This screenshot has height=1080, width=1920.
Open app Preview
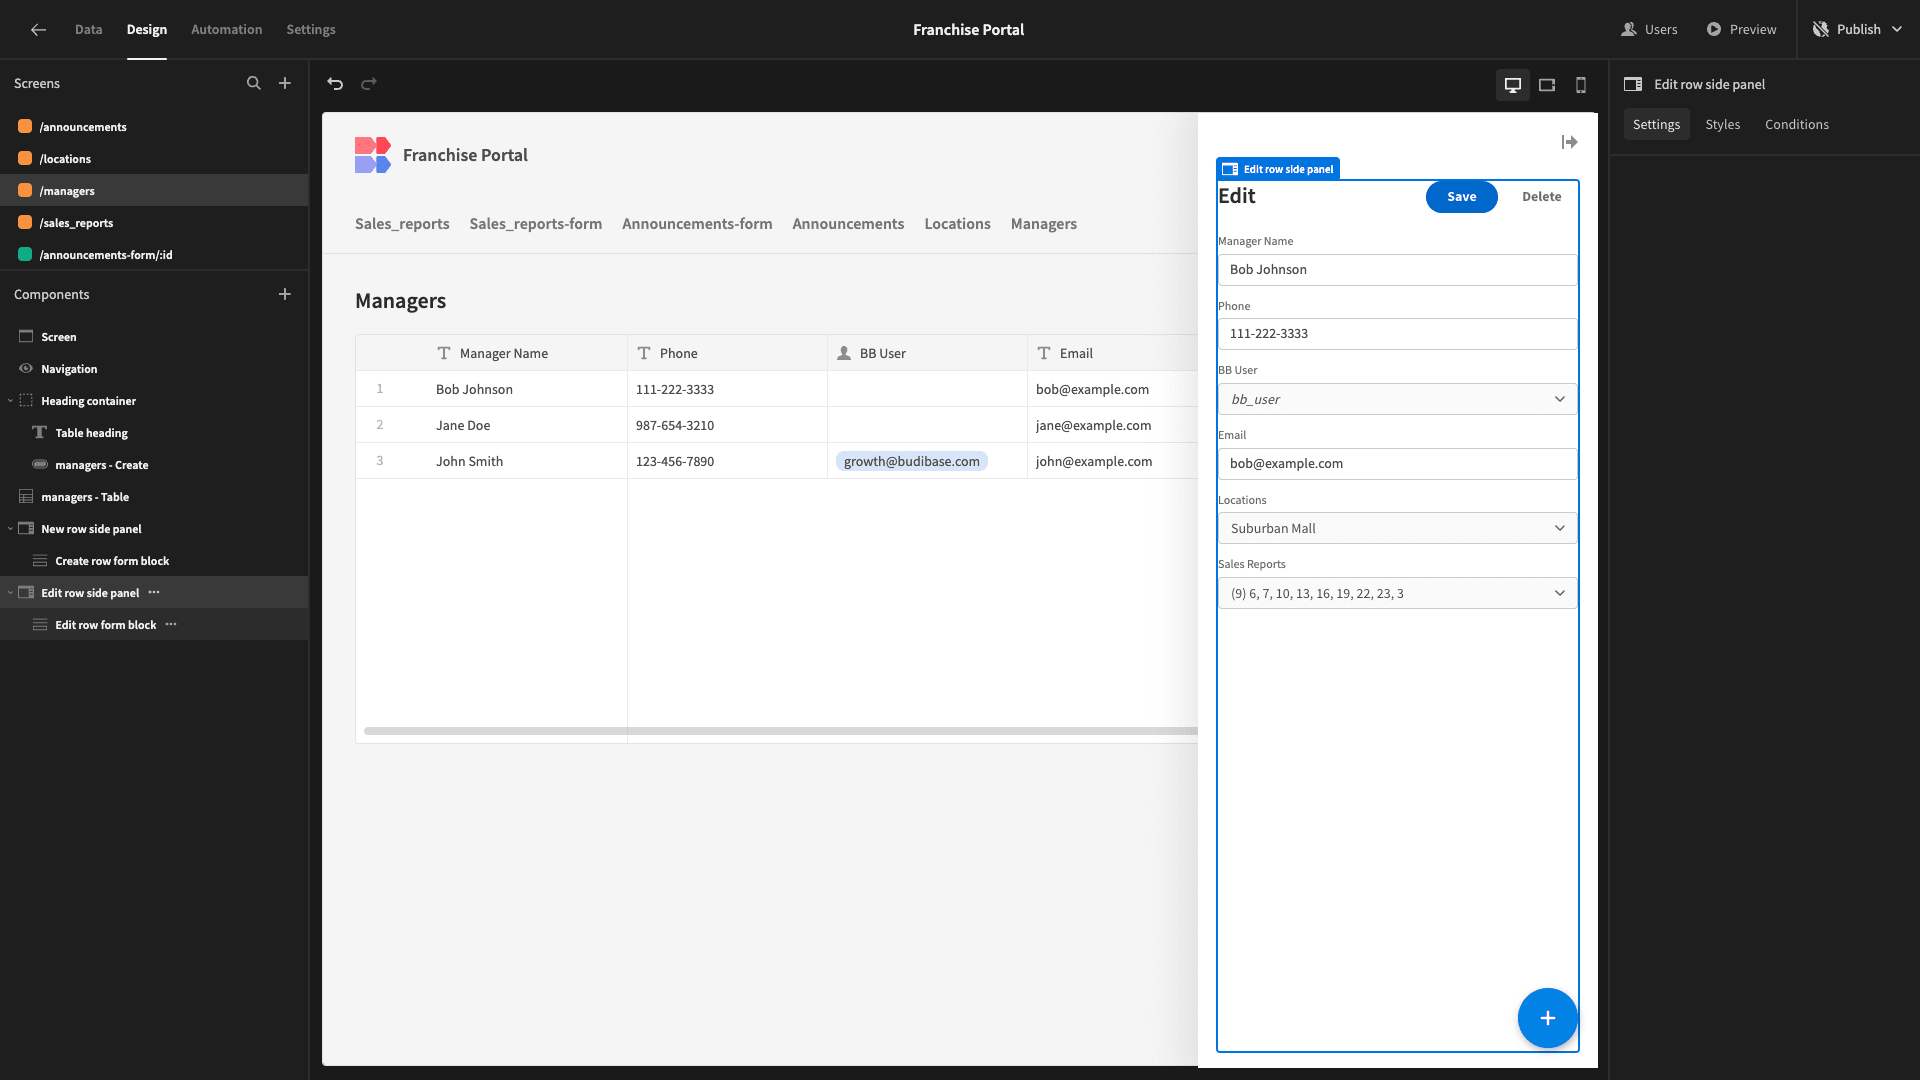click(1741, 30)
